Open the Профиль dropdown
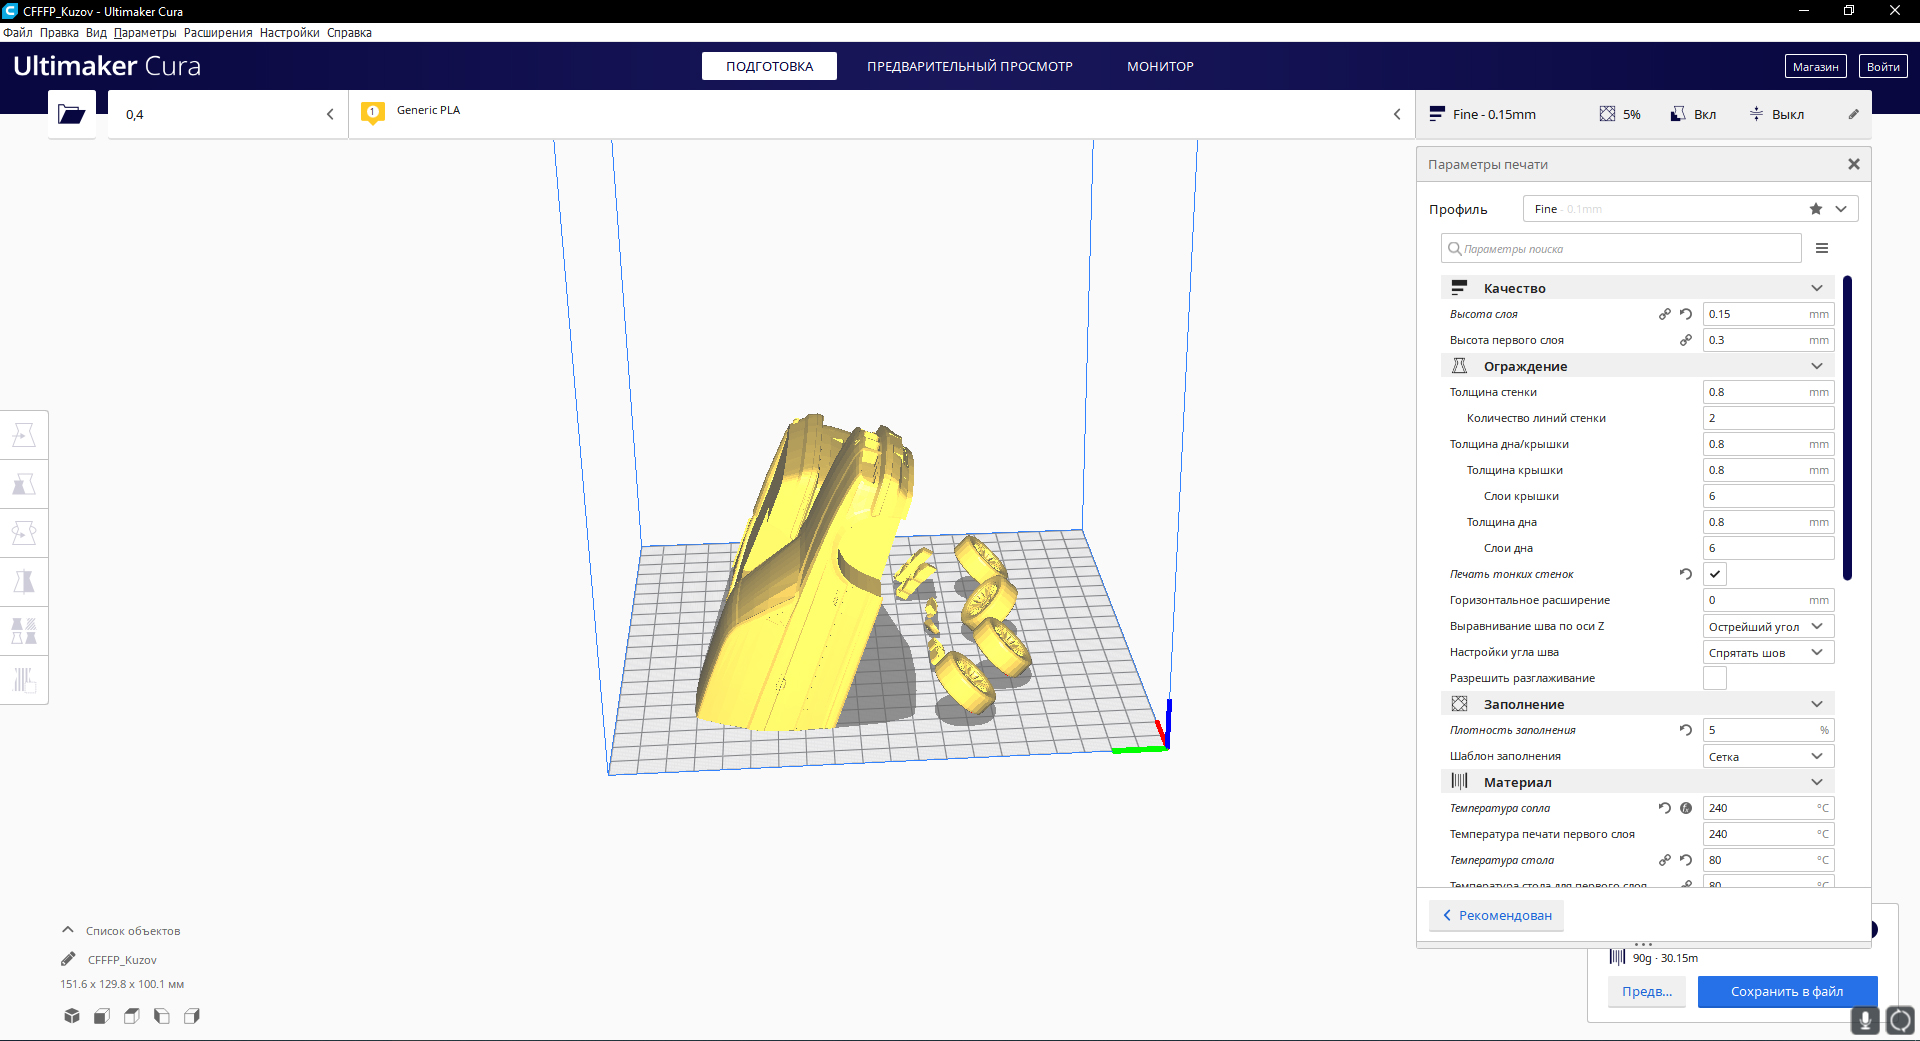 click(x=1690, y=209)
